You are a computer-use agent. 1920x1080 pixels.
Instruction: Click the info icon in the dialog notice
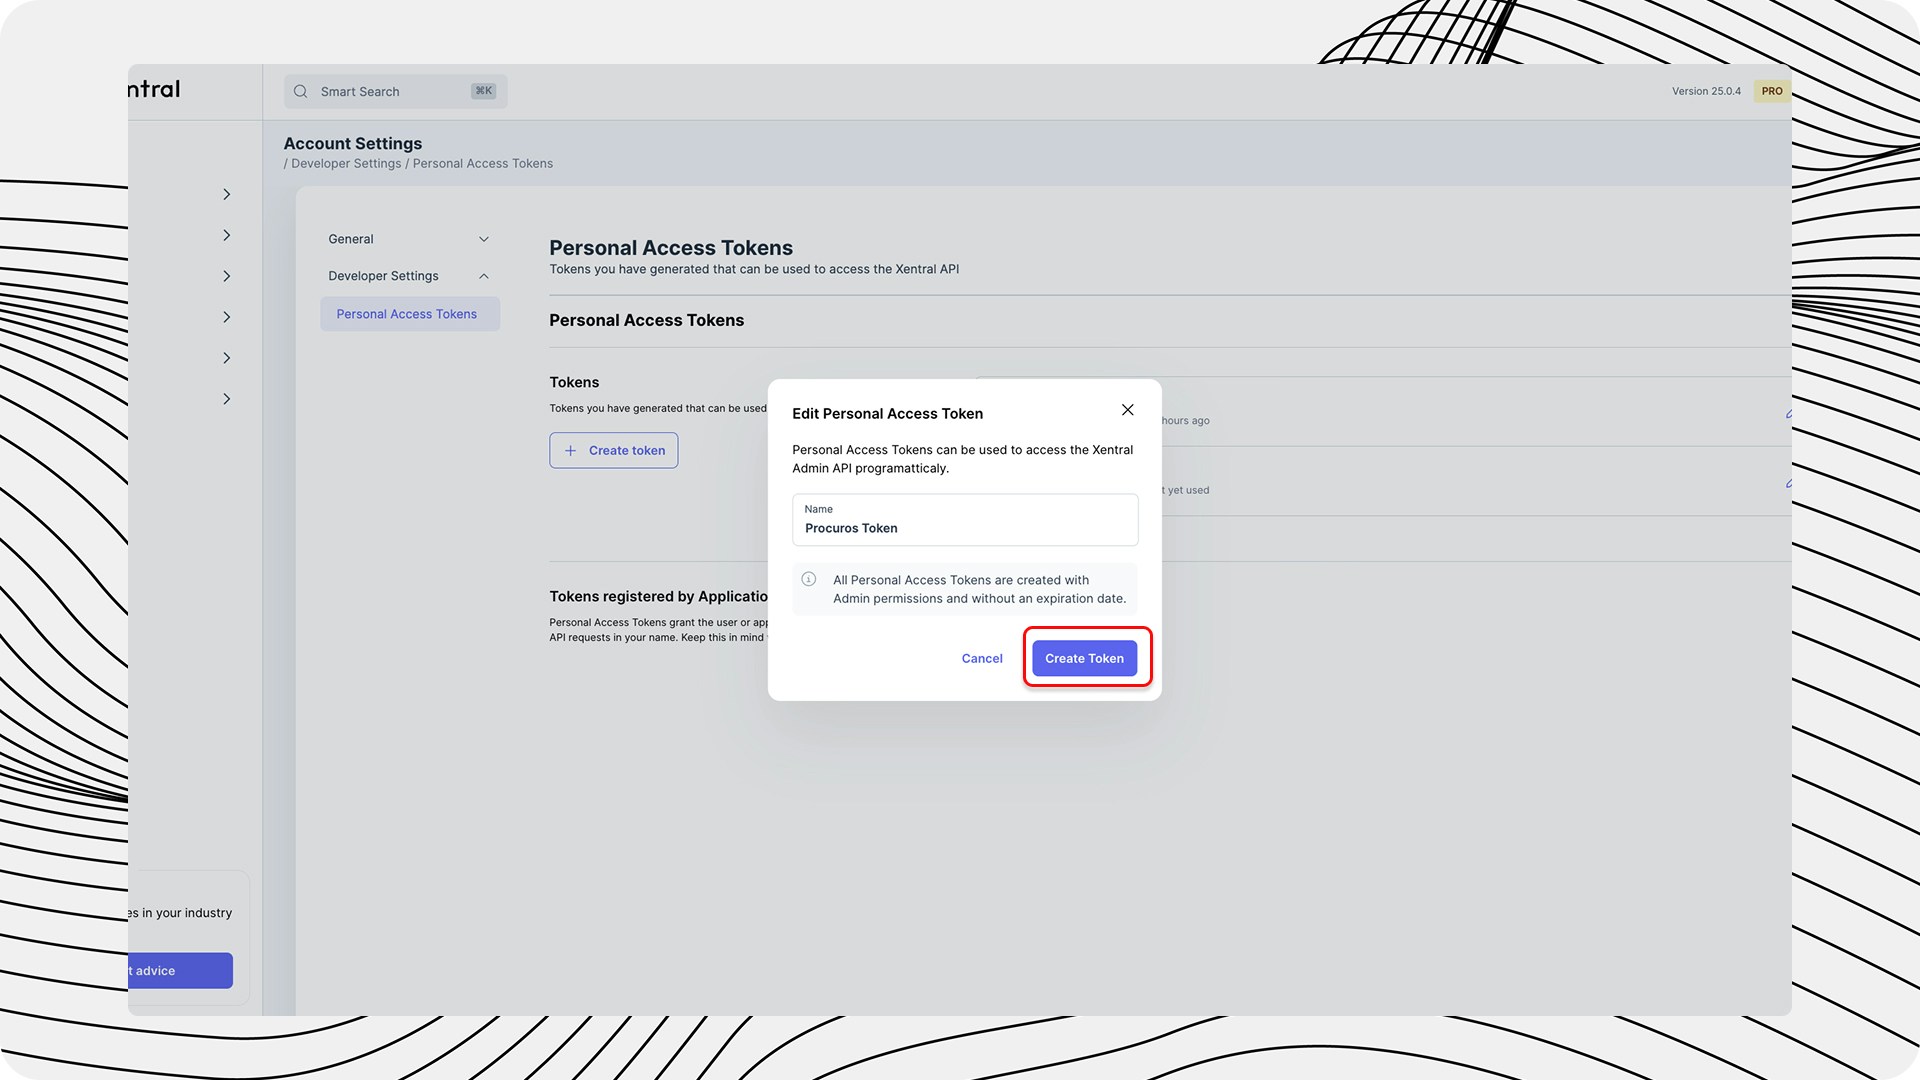809,579
